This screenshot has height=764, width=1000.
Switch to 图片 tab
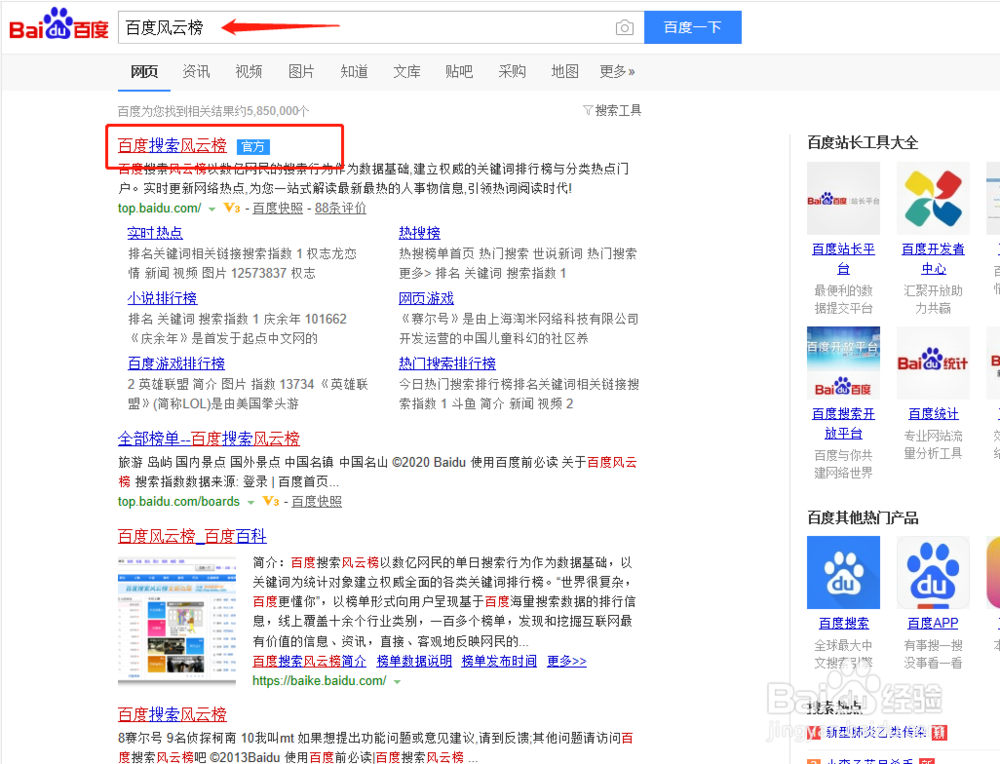(x=301, y=71)
